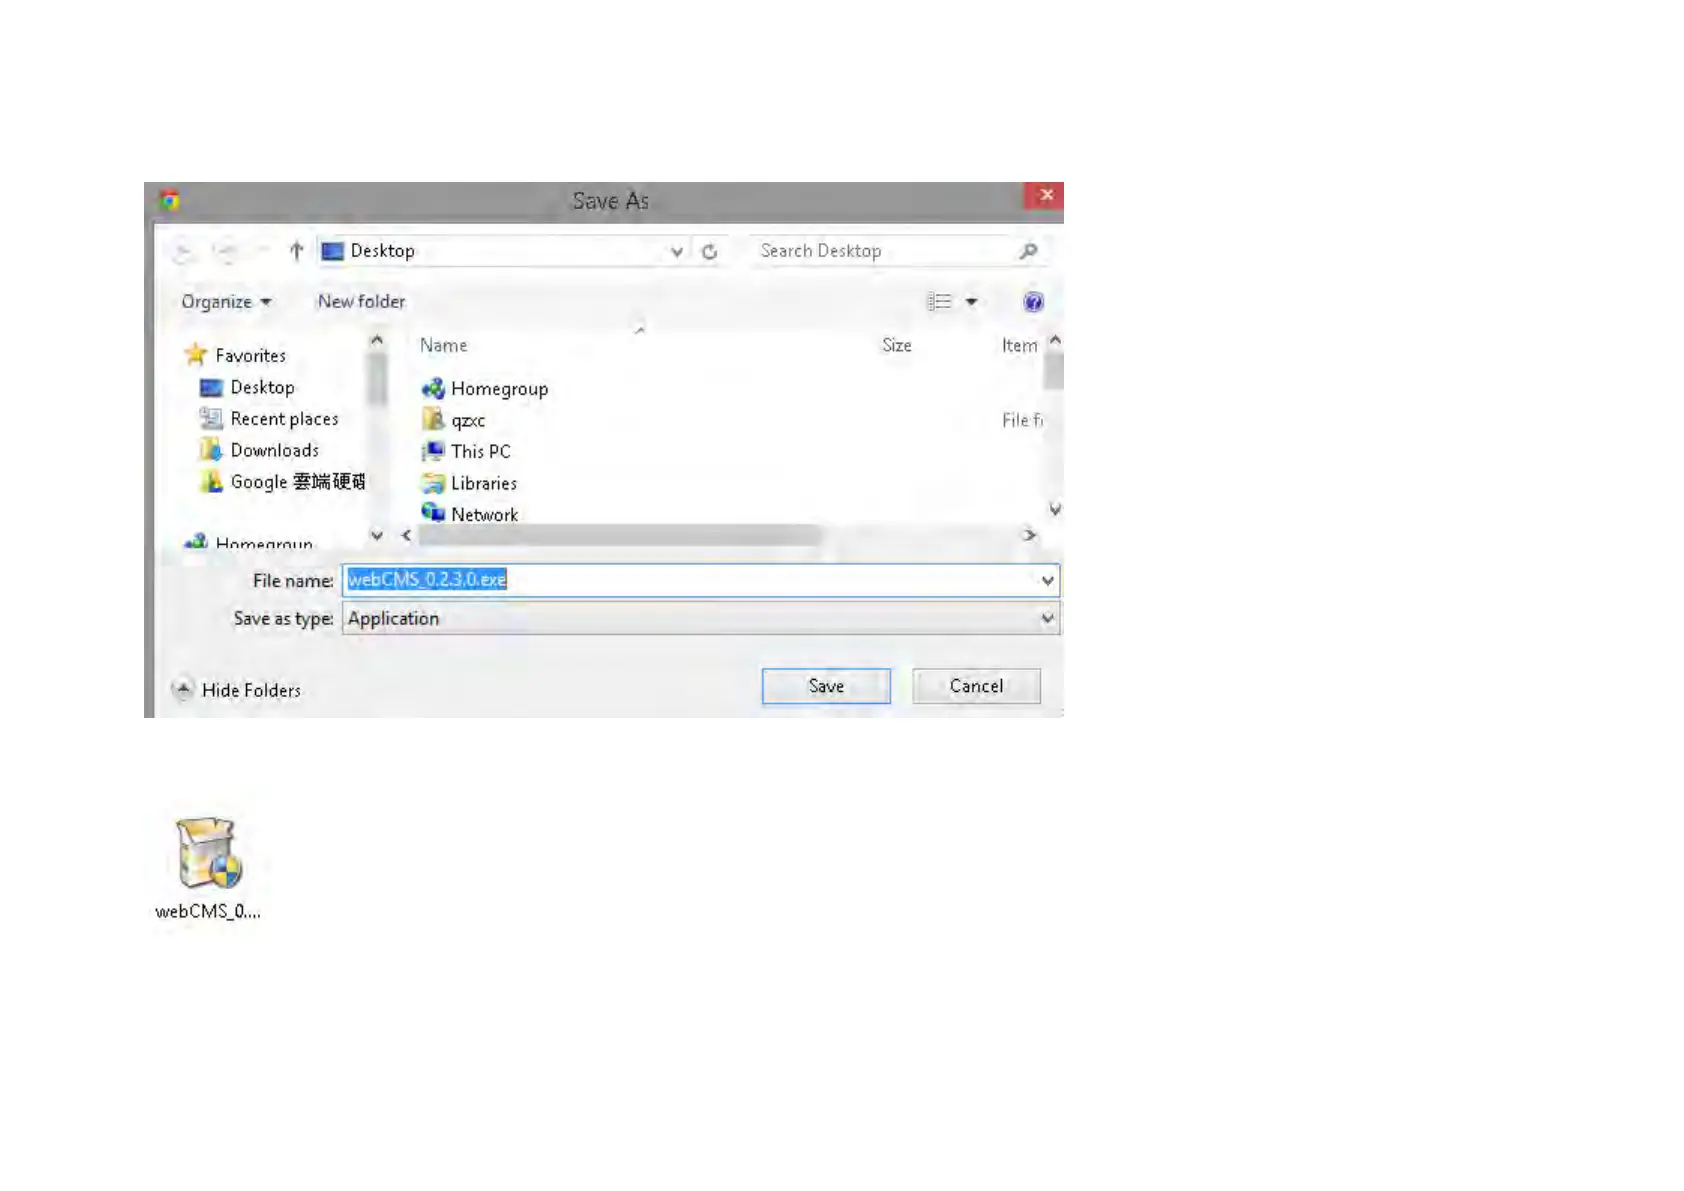Viewport: 1684px width, 1191px height.
Task: Cancel the Save As dialog
Action: tap(976, 686)
